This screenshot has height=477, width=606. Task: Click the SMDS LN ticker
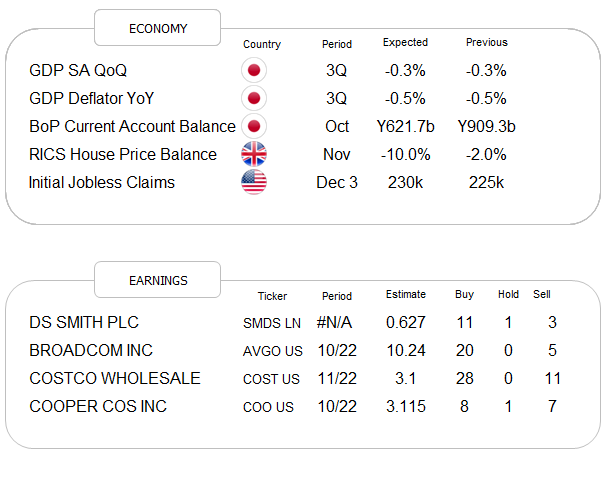[272, 323]
